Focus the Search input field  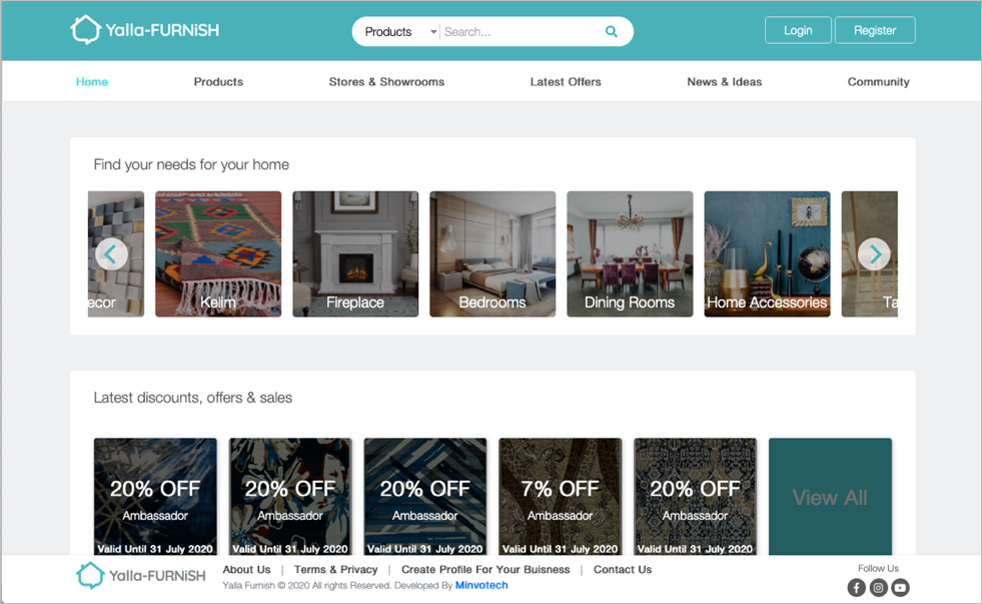coord(521,31)
